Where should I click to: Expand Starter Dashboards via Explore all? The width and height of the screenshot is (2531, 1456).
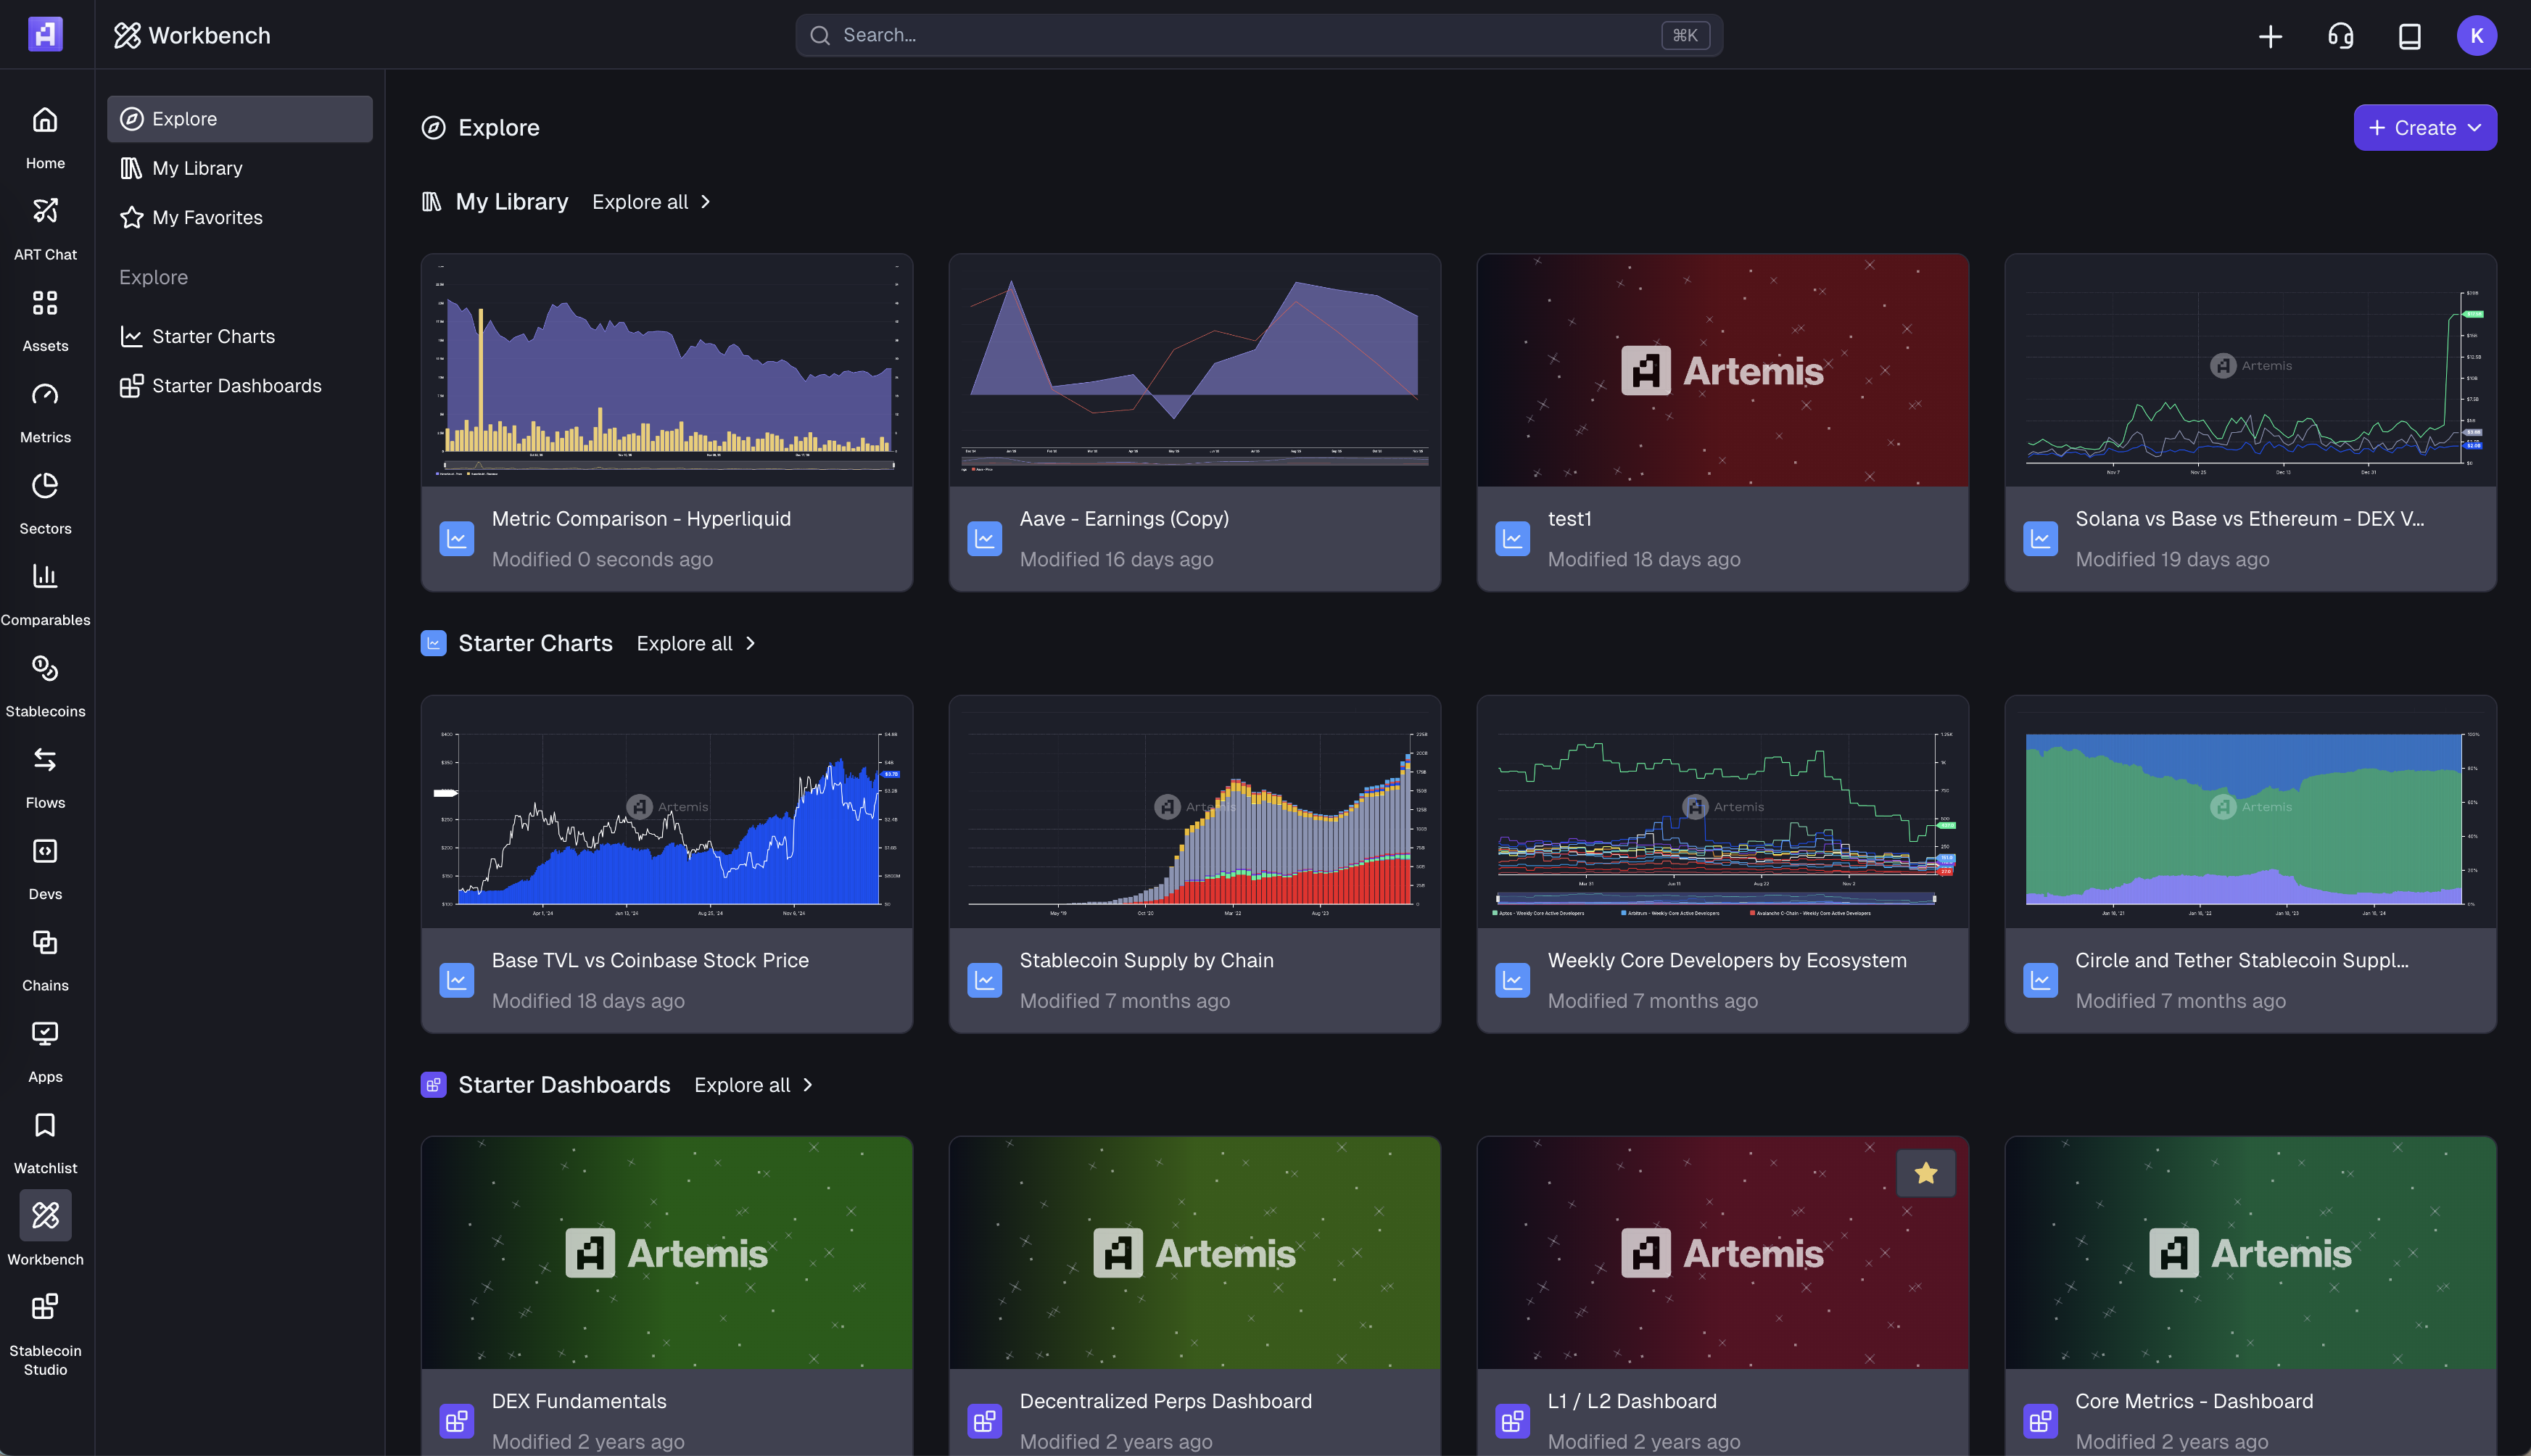(x=753, y=1085)
